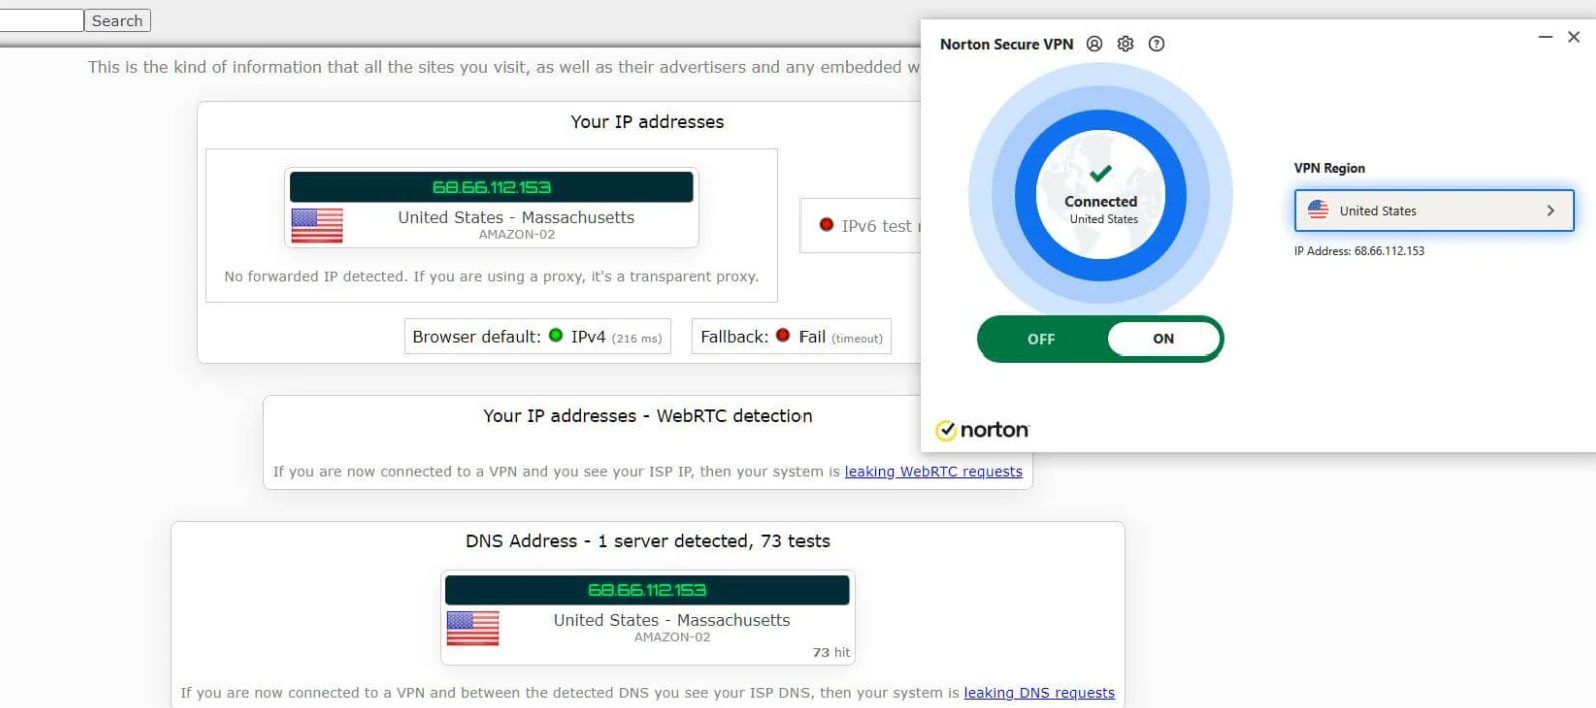
Task: Open the United States VPN Region selector
Action: [x=1434, y=211]
